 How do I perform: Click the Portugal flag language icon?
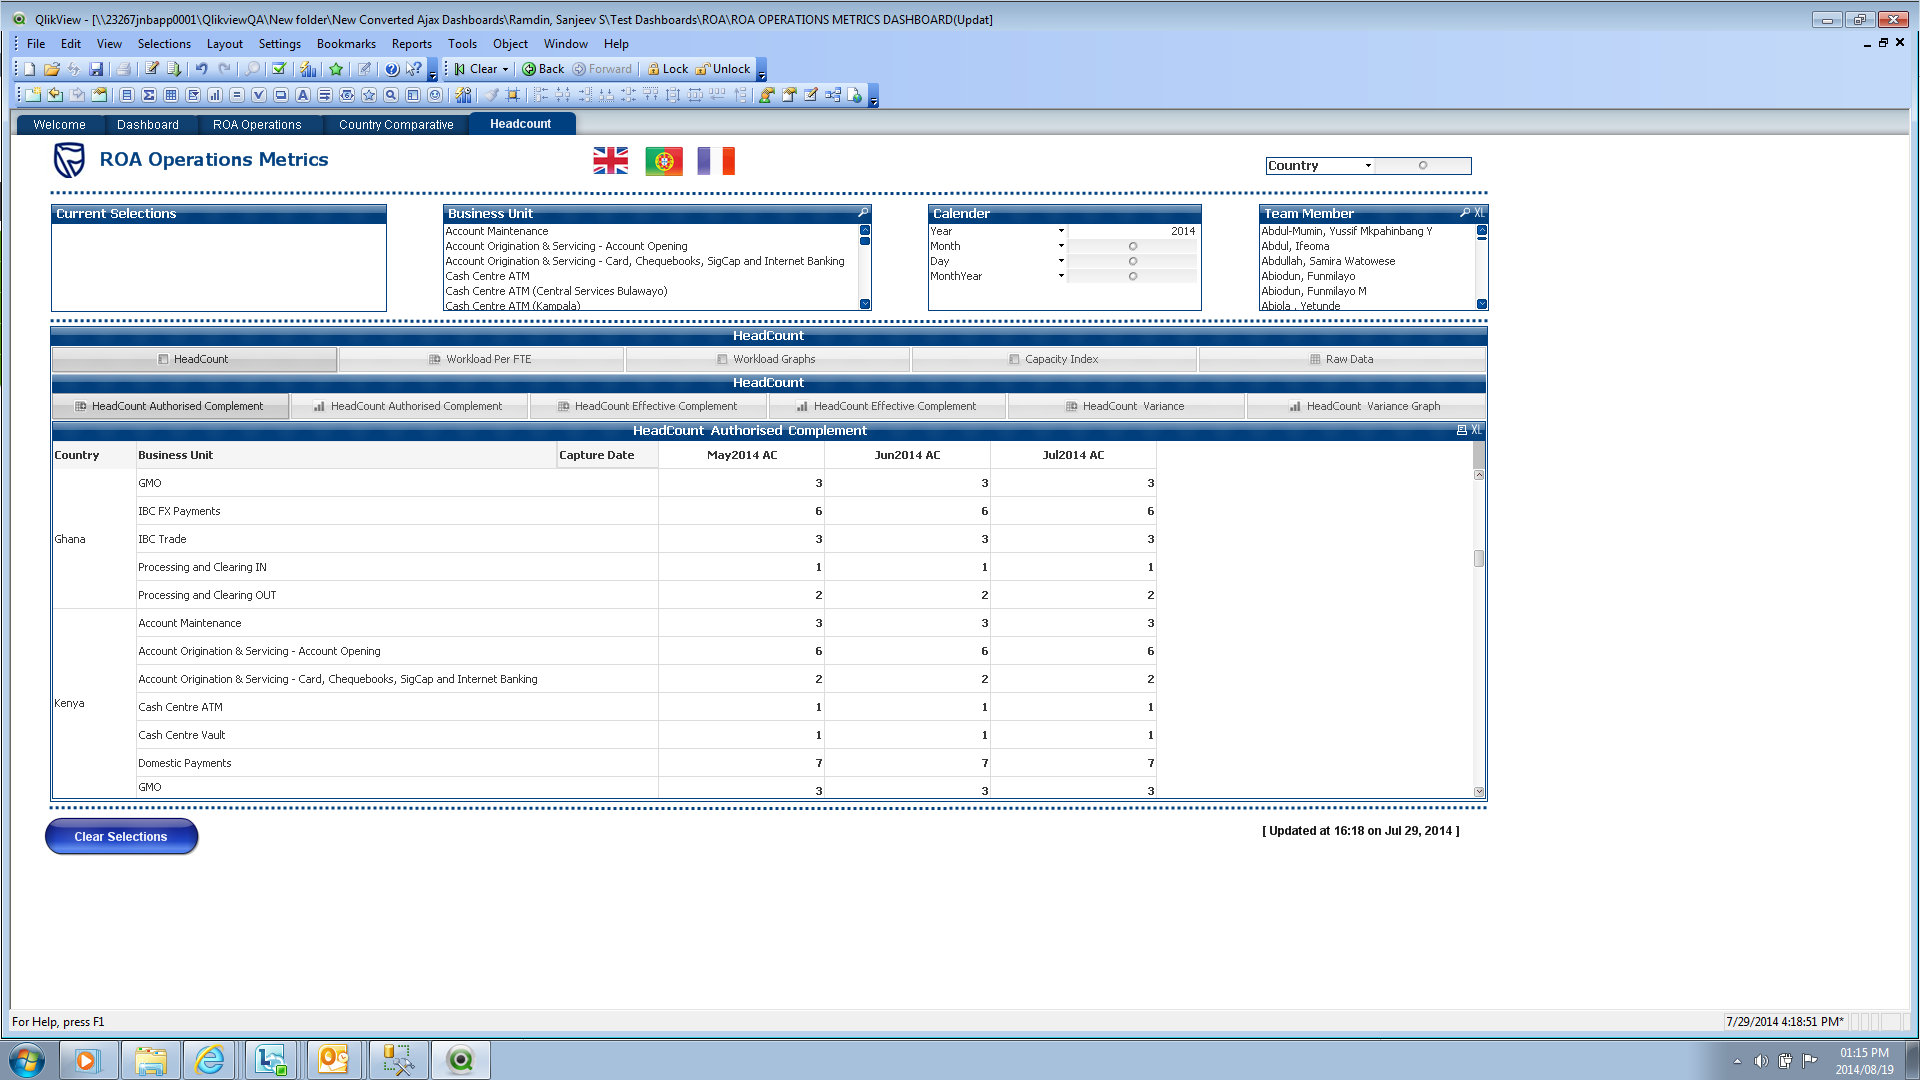pos(664,161)
